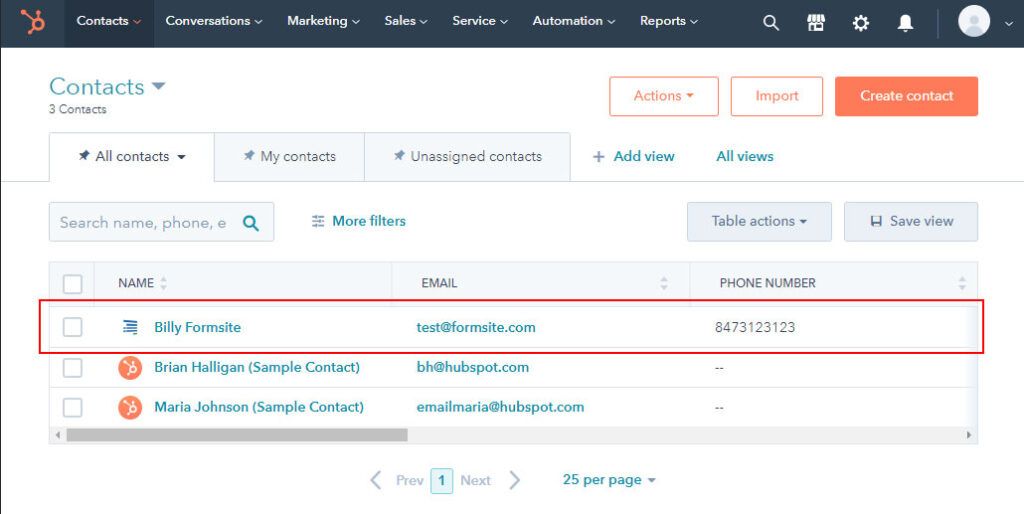This screenshot has width=1024, height=514.
Task: Open the settings gear icon
Action: (861, 24)
